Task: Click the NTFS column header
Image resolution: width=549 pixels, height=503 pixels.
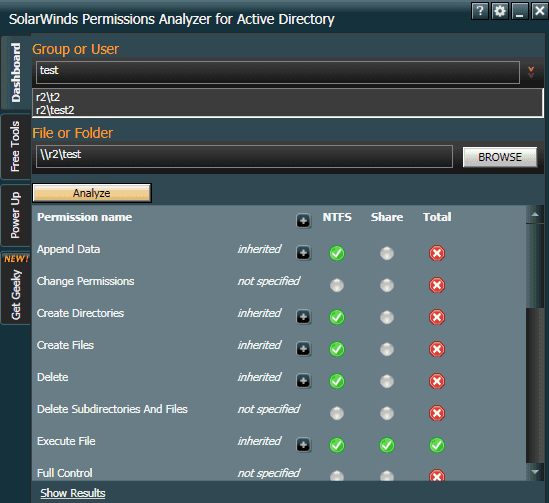Action: tap(337, 217)
